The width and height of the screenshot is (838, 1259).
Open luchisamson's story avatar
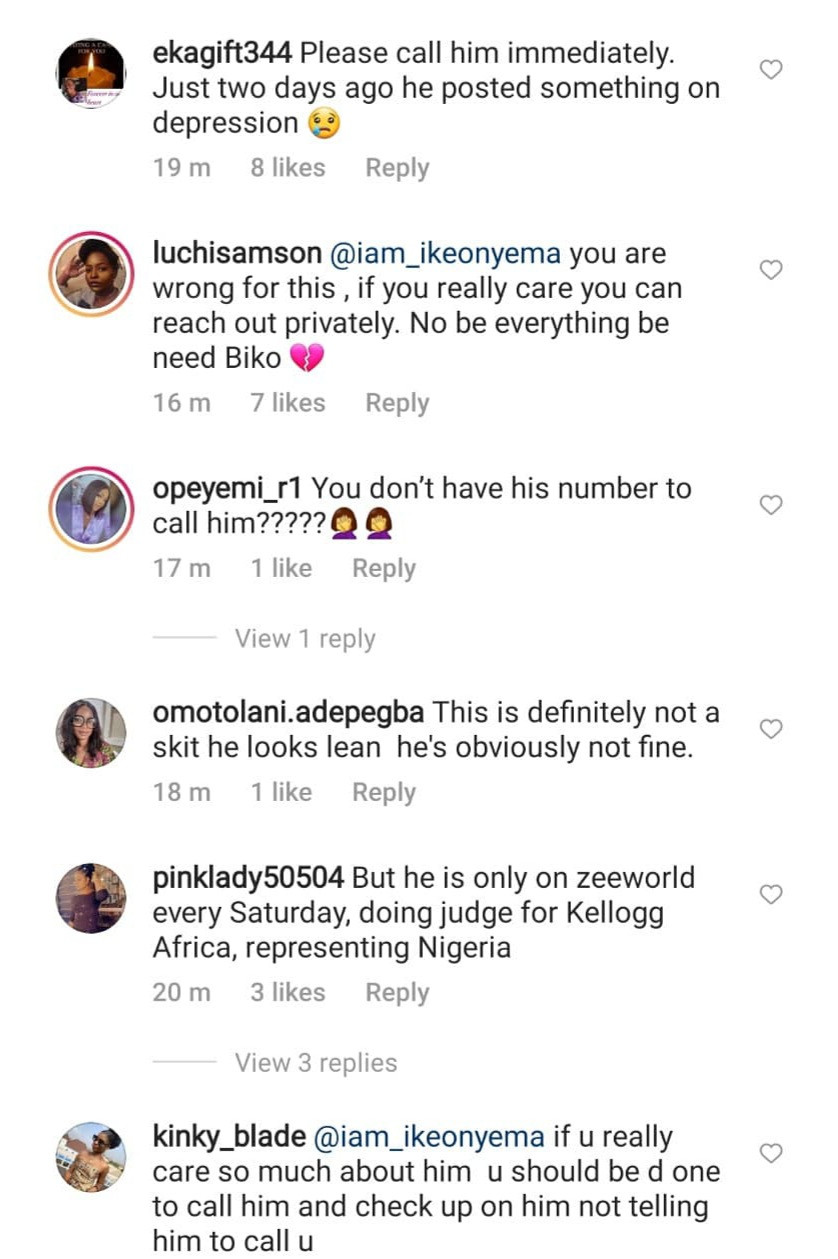tap(91, 273)
